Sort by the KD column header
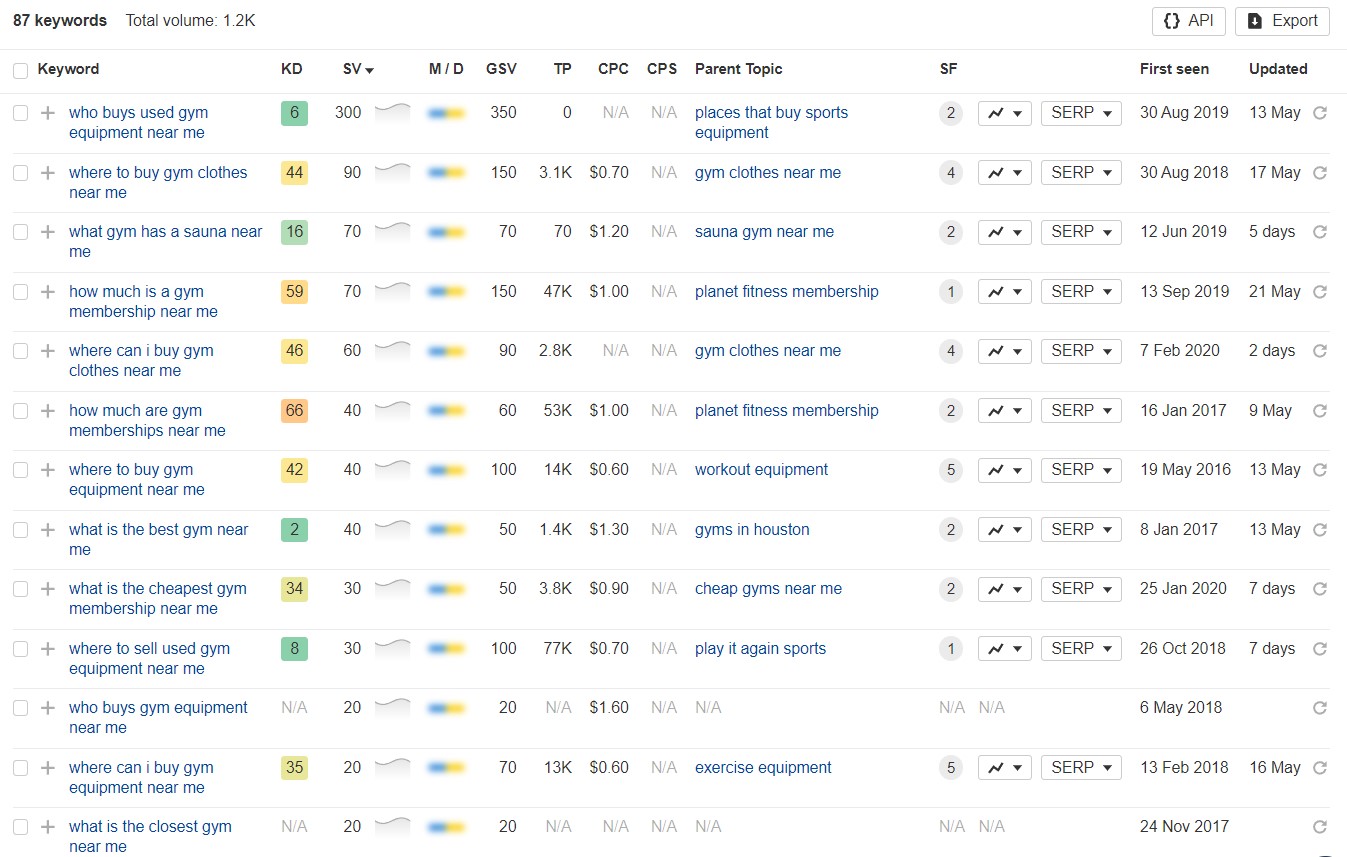The height and width of the screenshot is (857, 1347). point(291,69)
